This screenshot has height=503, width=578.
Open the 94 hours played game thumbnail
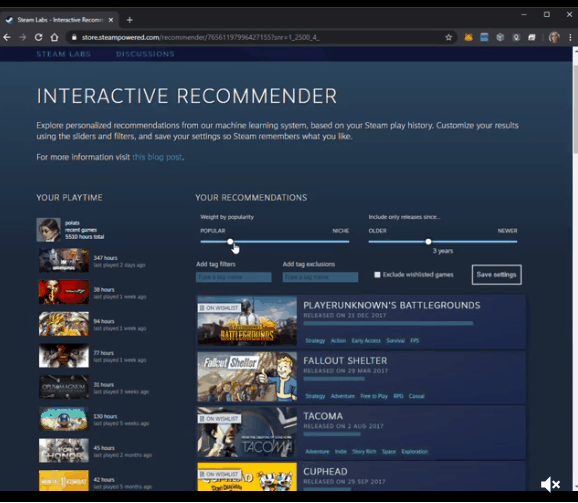(64, 324)
